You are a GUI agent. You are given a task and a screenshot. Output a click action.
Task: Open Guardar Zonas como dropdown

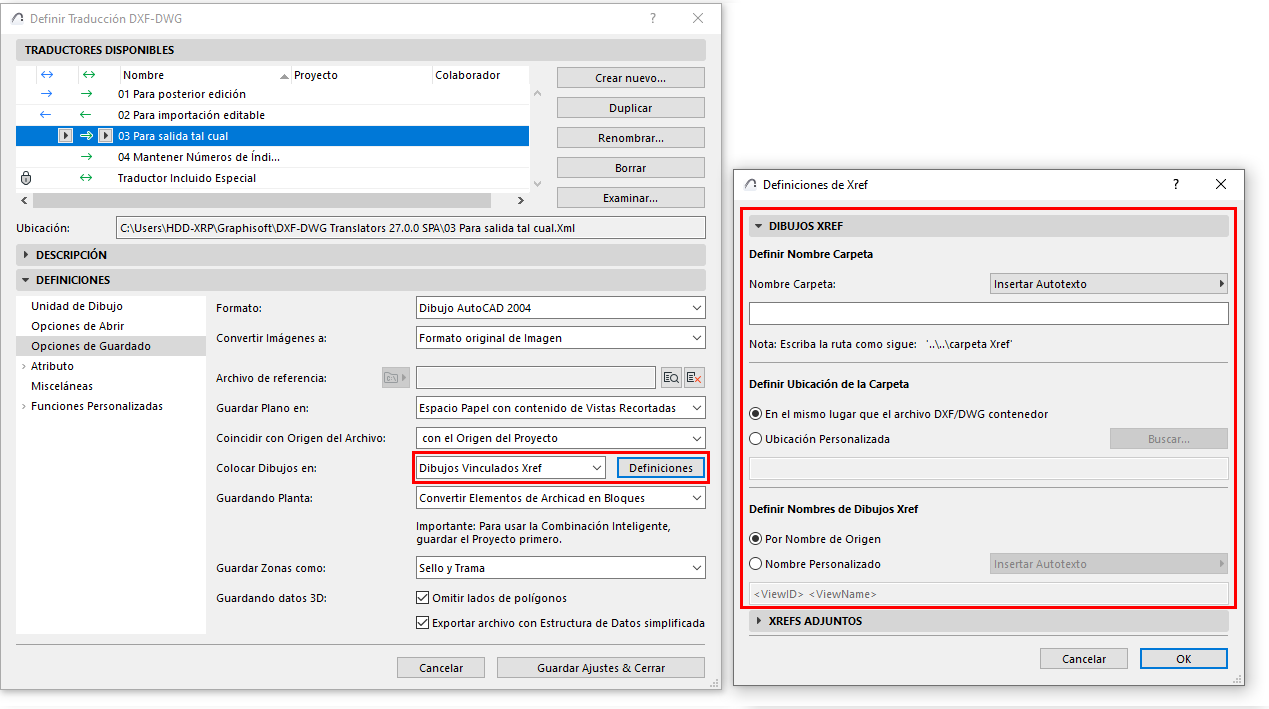[560, 568]
